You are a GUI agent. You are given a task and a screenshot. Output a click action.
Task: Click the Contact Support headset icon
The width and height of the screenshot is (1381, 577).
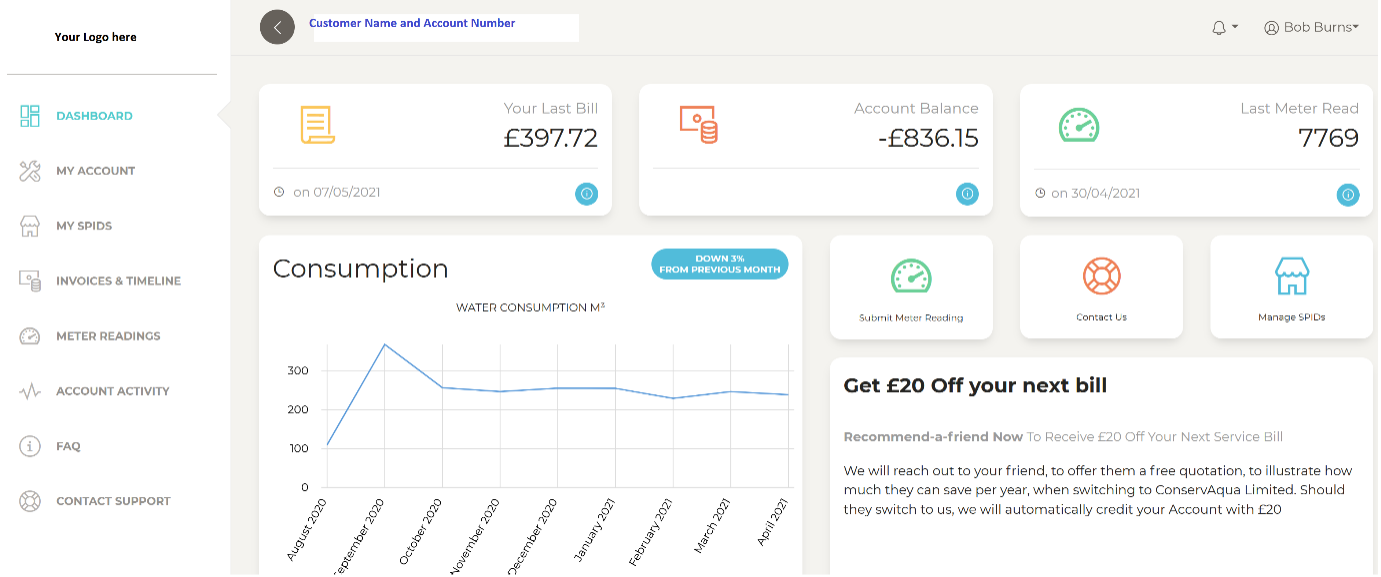point(29,500)
